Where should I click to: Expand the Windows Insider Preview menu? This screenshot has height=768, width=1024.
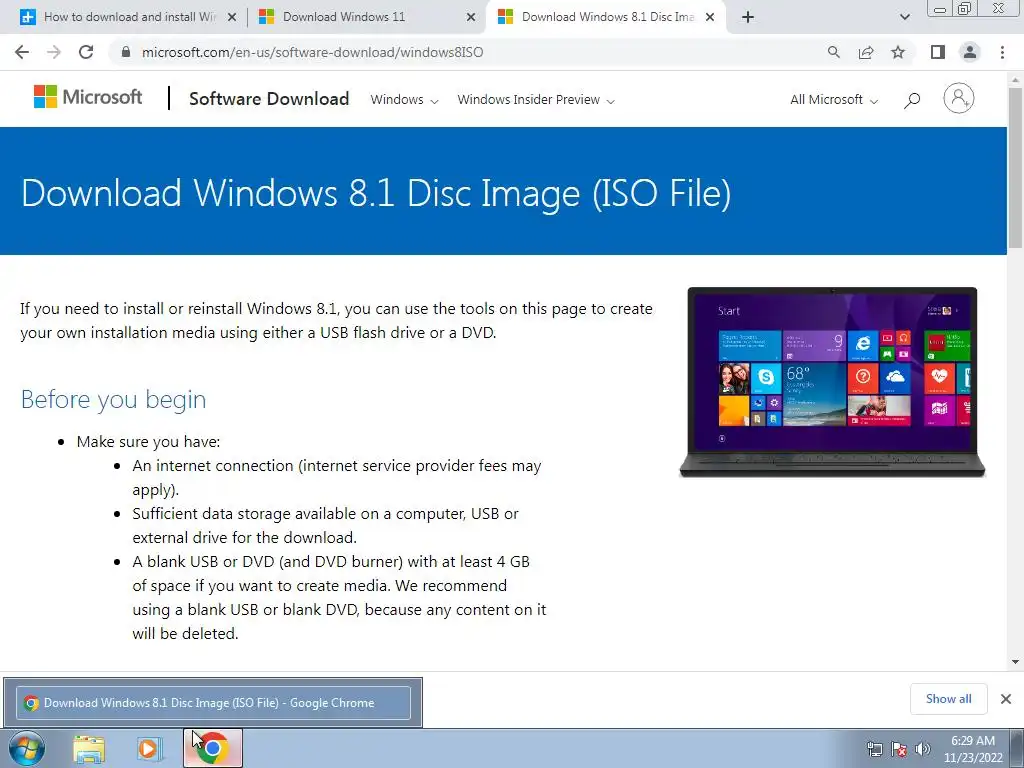click(x=536, y=100)
